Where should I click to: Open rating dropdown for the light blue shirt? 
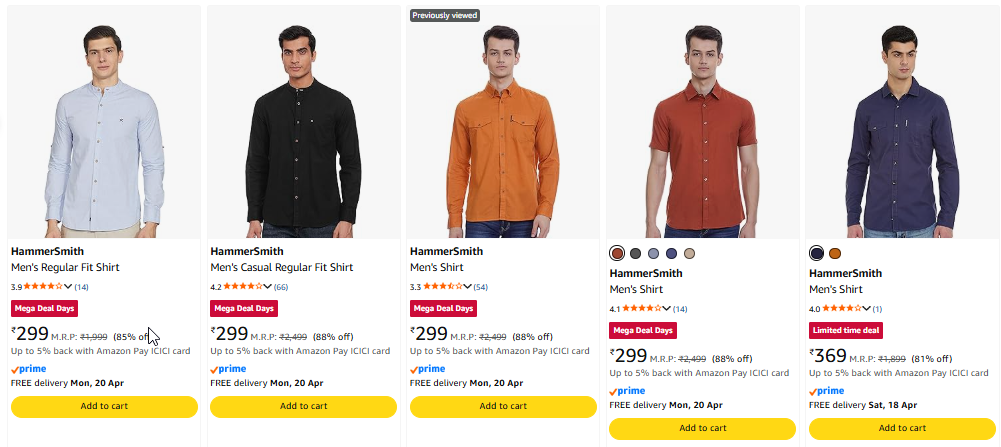[69, 287]
